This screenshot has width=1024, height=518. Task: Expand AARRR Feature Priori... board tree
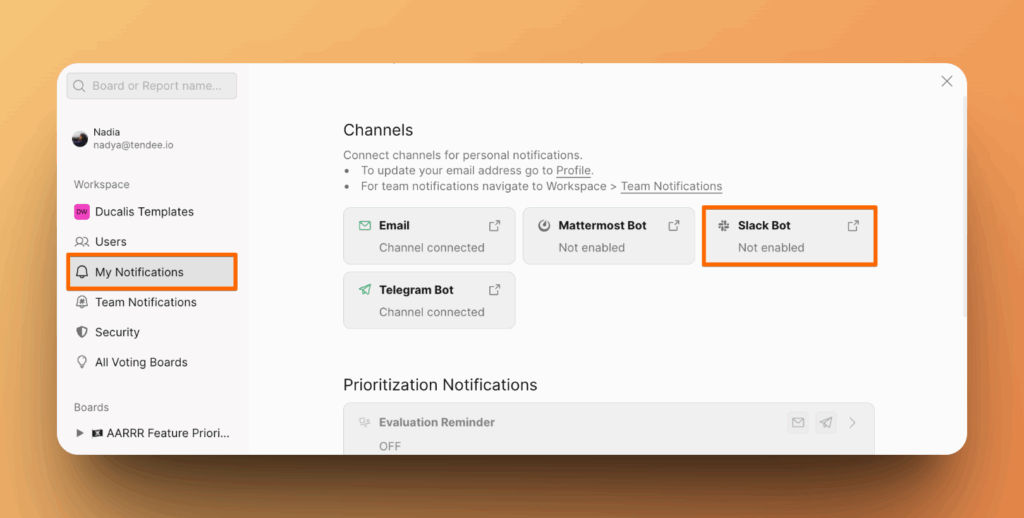[x=81, y=433]
